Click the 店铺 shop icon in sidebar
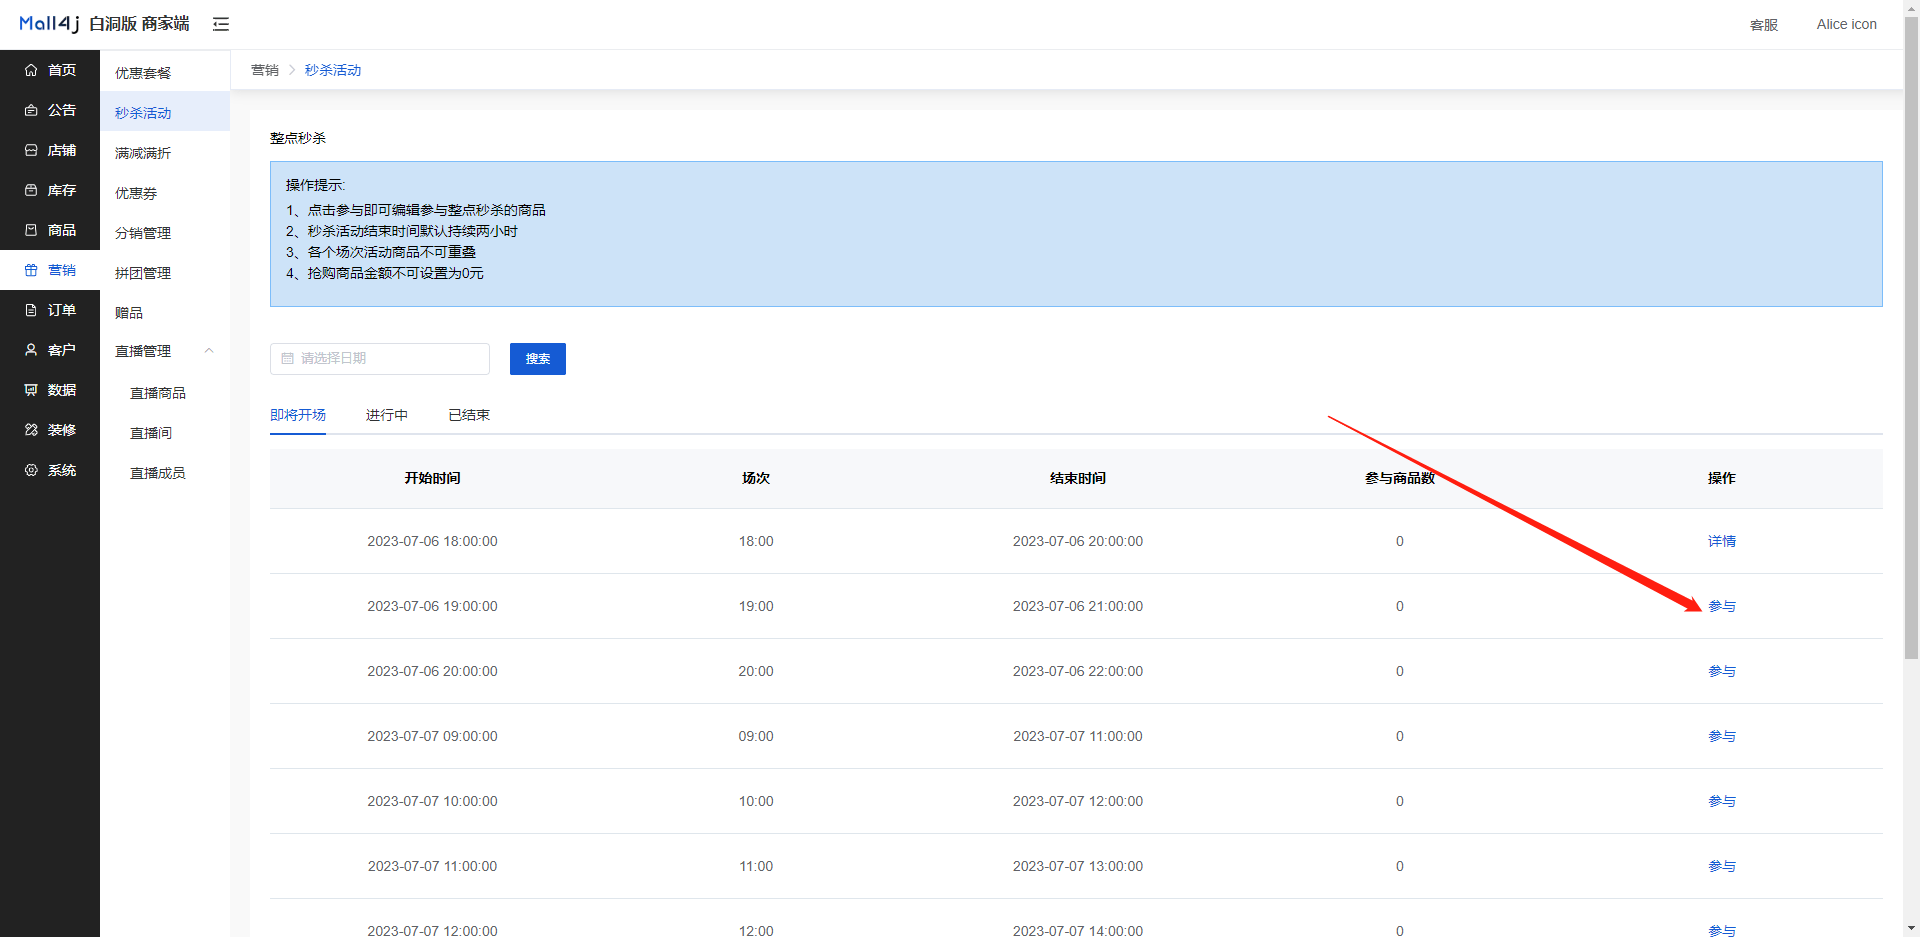 31,150
